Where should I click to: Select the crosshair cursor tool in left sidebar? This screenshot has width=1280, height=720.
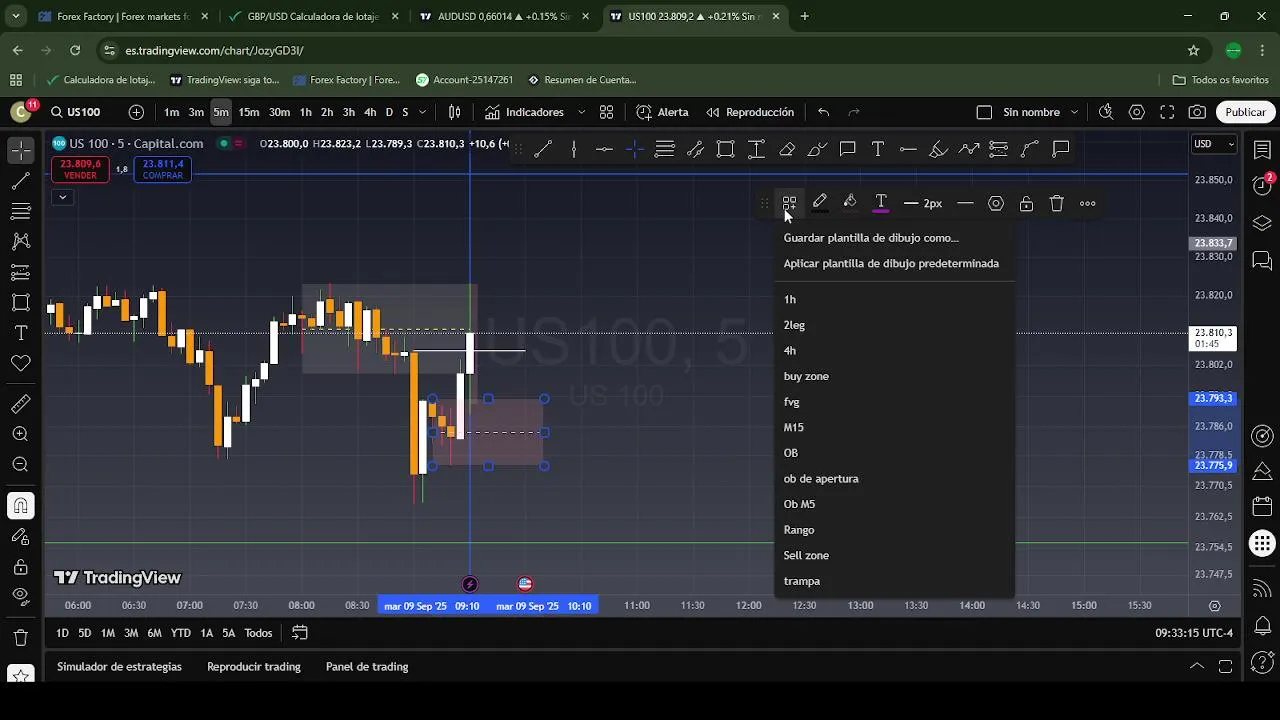point(20,151)
